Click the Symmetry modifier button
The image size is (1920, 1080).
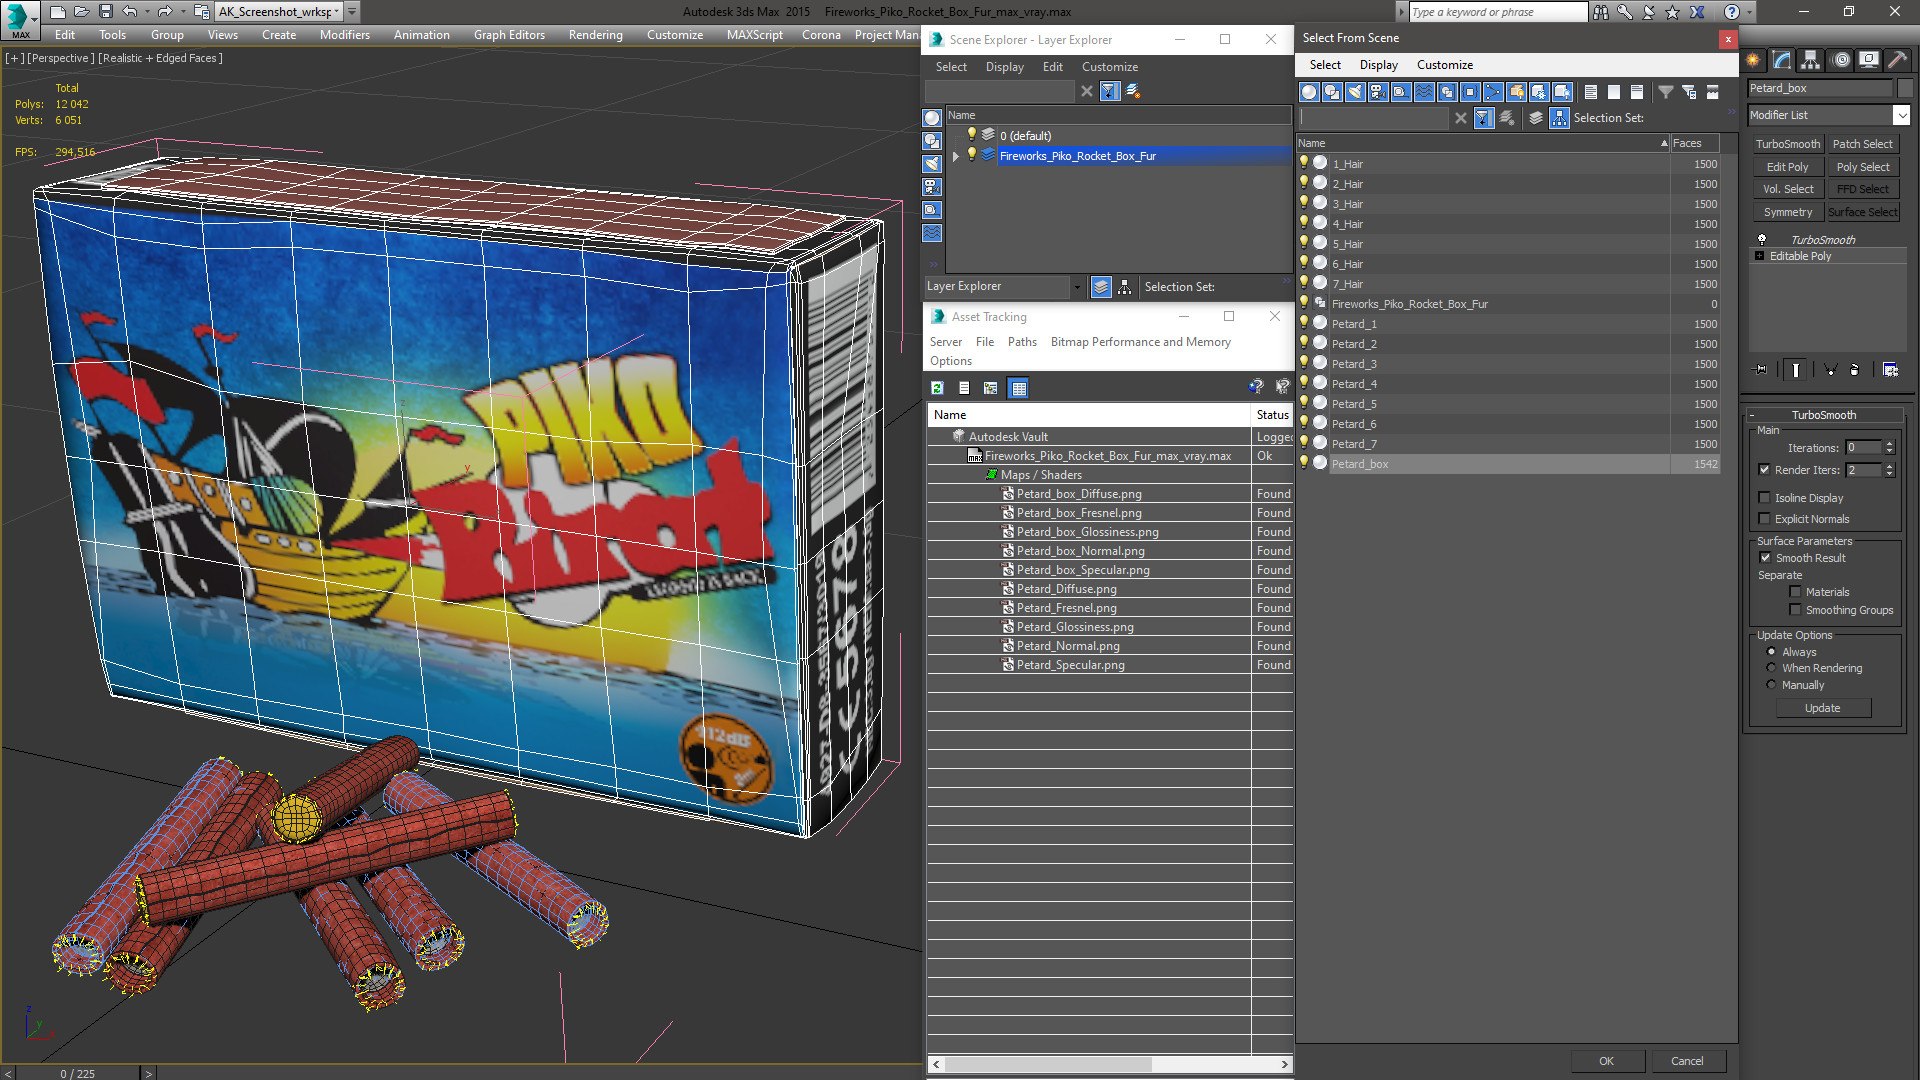[1787, 212]
